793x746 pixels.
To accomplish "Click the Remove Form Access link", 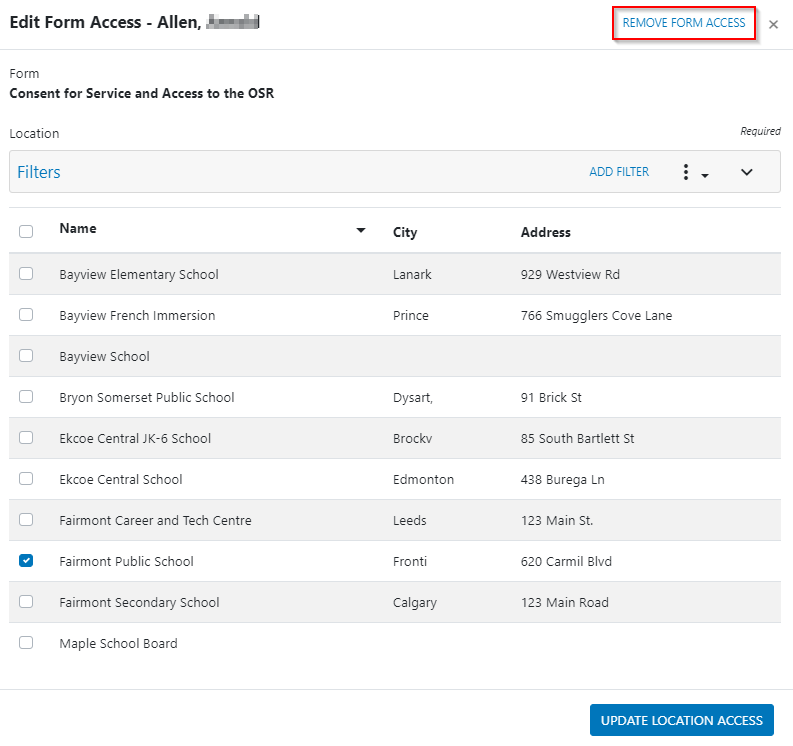I will [684, 23].
